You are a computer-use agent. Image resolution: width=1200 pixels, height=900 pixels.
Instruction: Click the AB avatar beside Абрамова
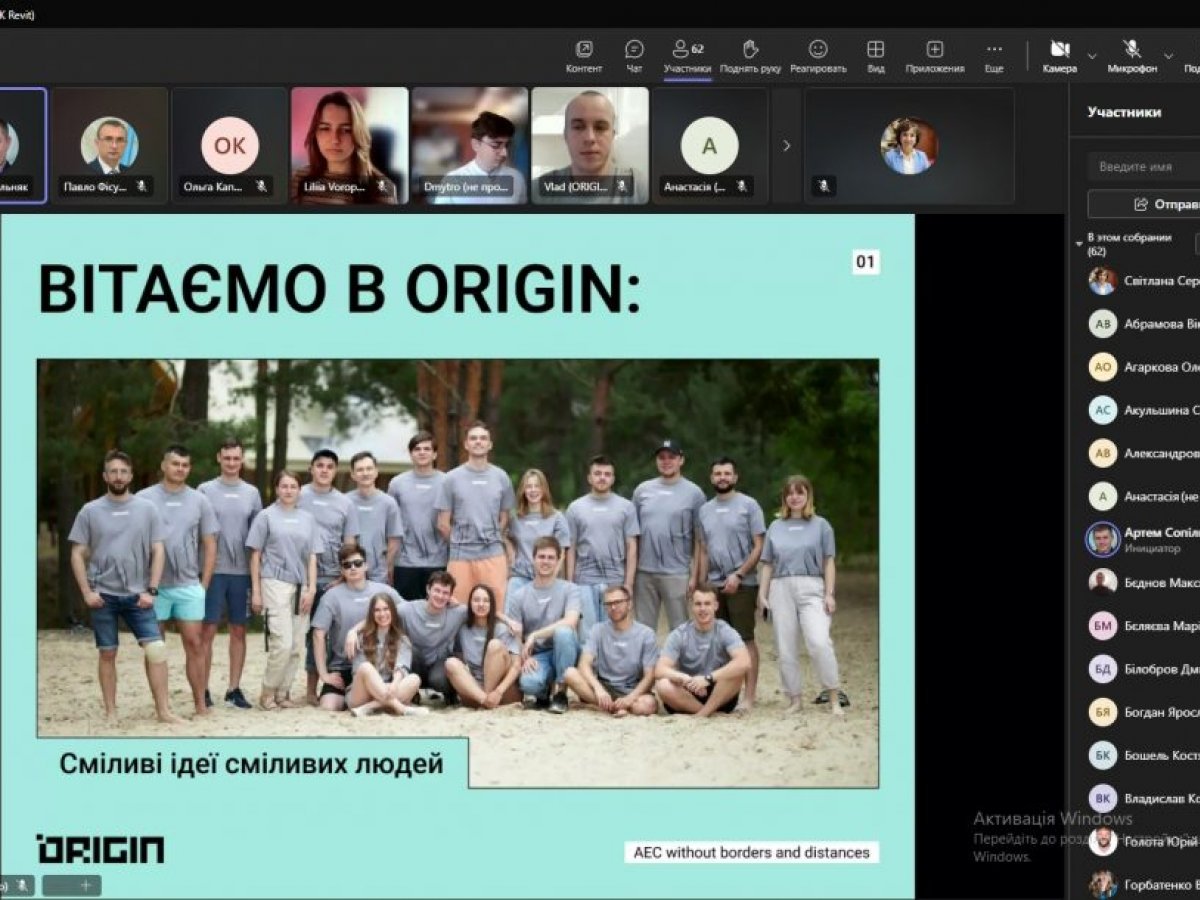coord(1102,324)
